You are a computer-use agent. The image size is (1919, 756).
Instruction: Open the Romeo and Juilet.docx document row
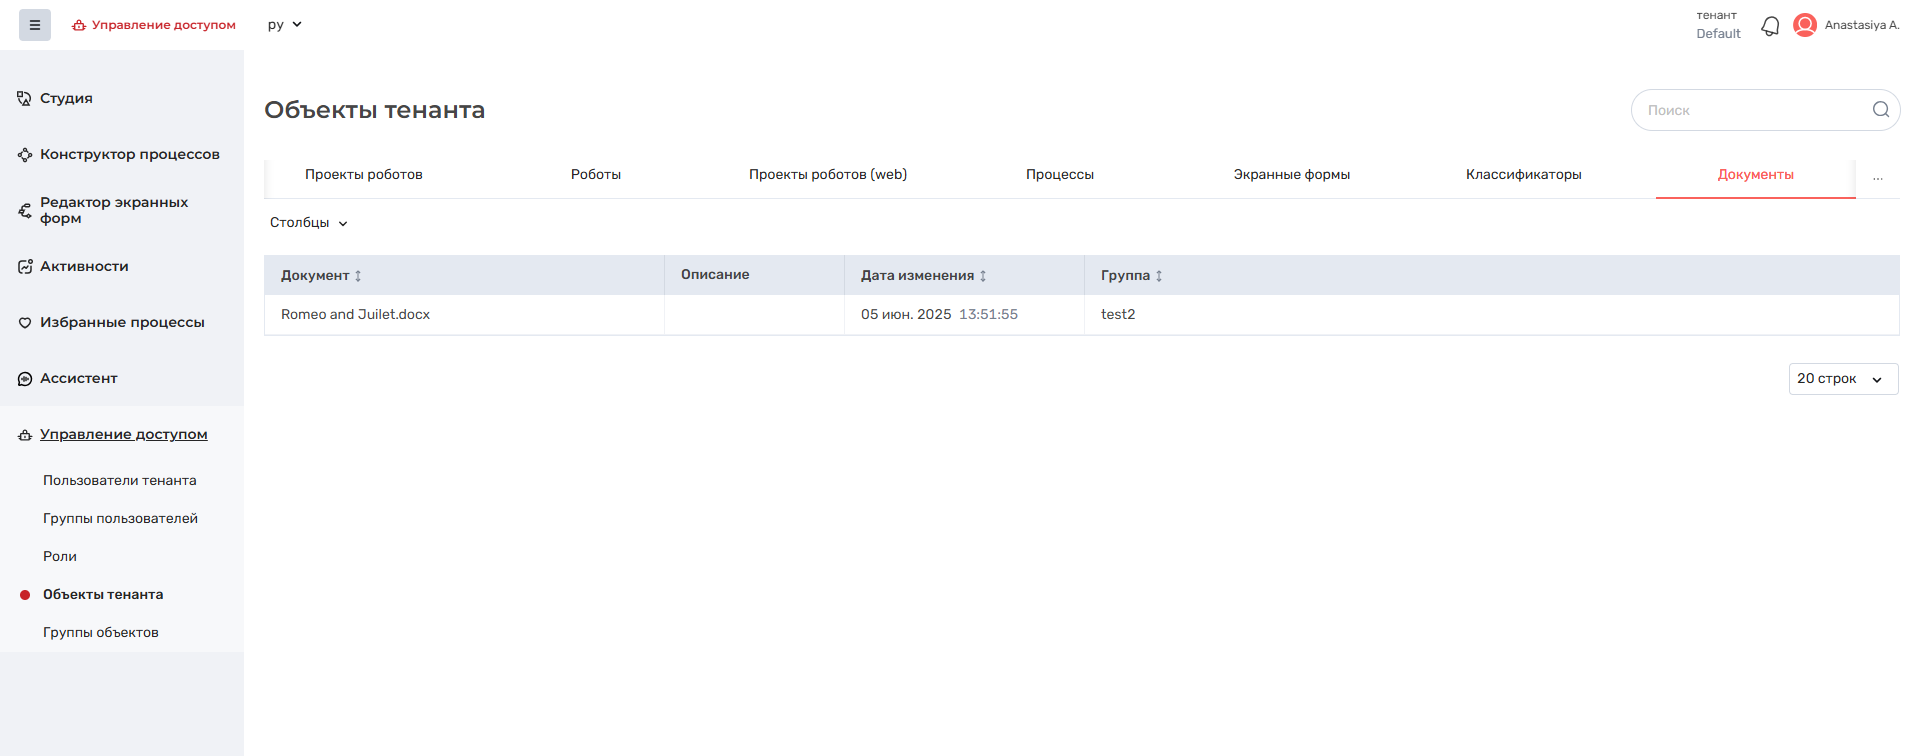click(355, 315)
